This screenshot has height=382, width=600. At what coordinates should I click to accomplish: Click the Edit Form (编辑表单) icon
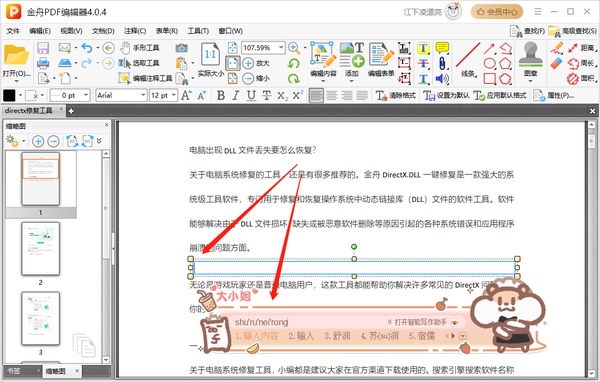coord(381,54)
